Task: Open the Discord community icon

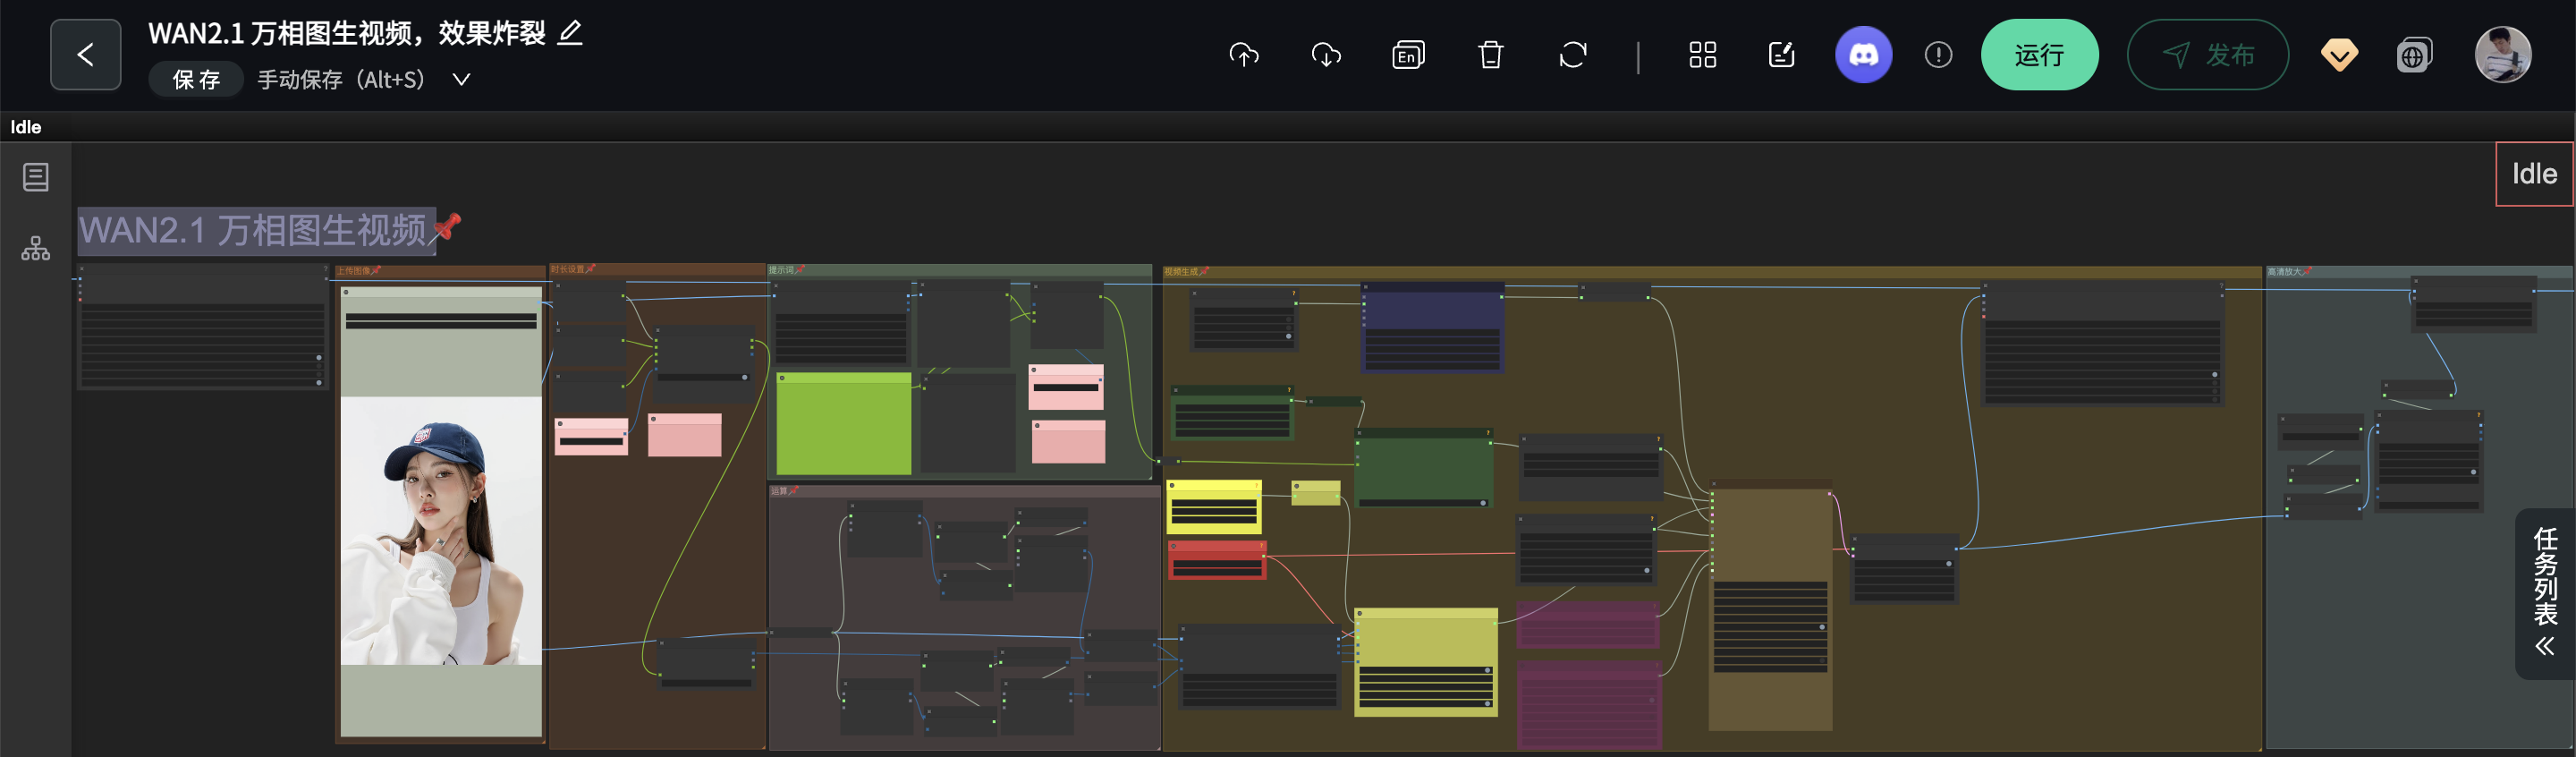Action: (x=1863, y=55)
